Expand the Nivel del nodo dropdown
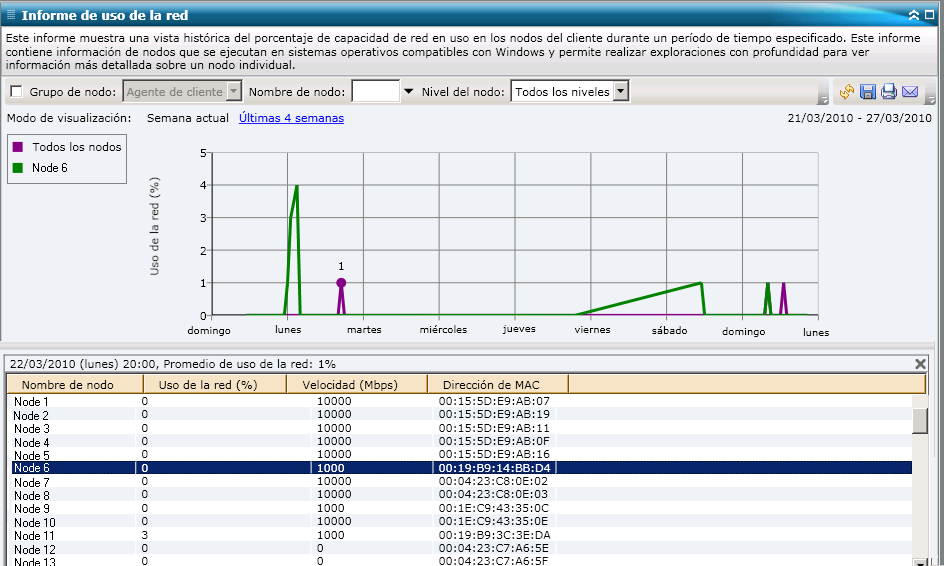This screenshot has height=566, width=944. coord(620,92)
